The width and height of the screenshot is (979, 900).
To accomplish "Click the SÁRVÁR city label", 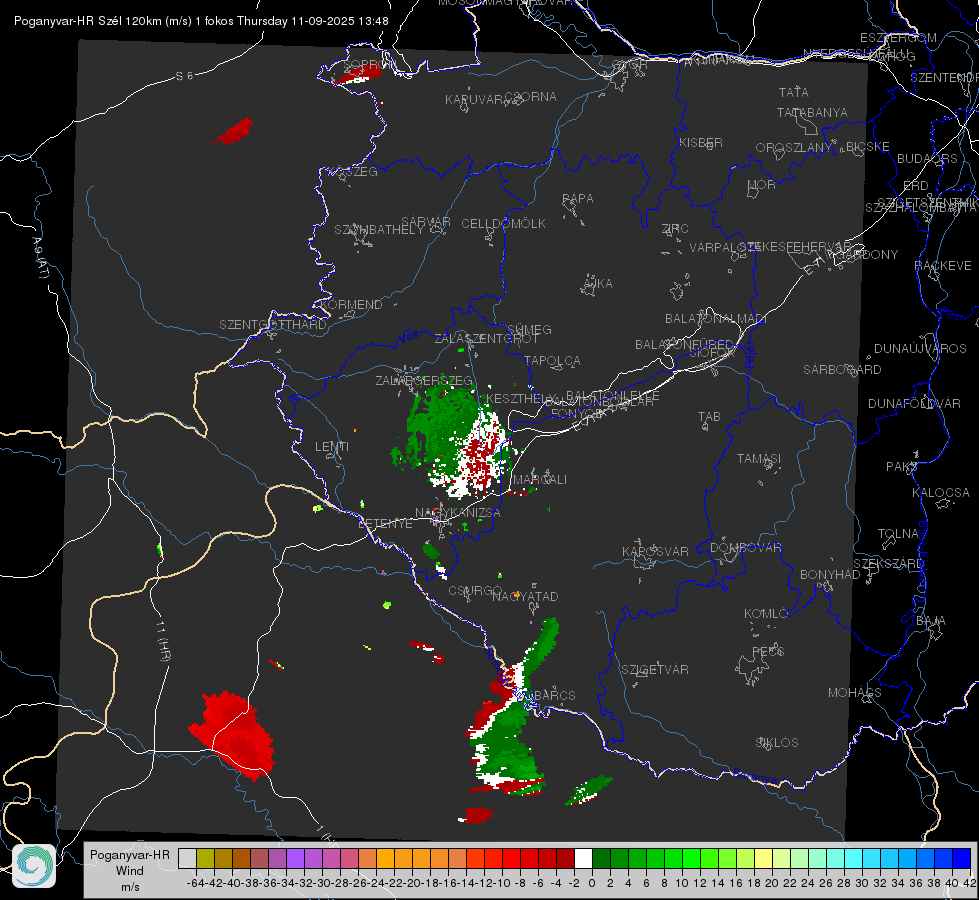I will (426, 222).
